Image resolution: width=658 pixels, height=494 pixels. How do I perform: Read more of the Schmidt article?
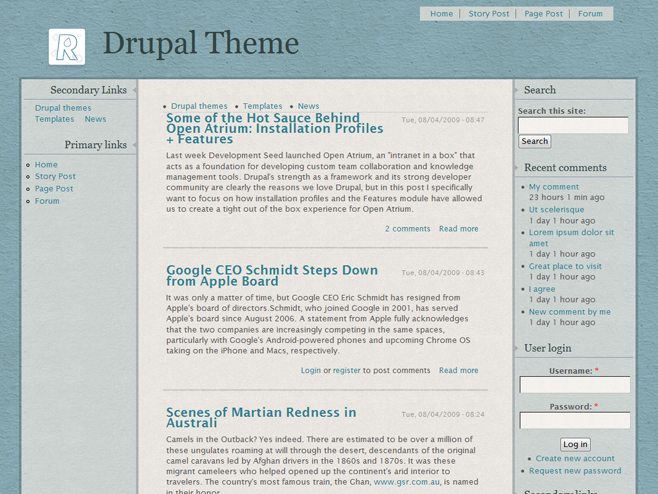point(459,371)
